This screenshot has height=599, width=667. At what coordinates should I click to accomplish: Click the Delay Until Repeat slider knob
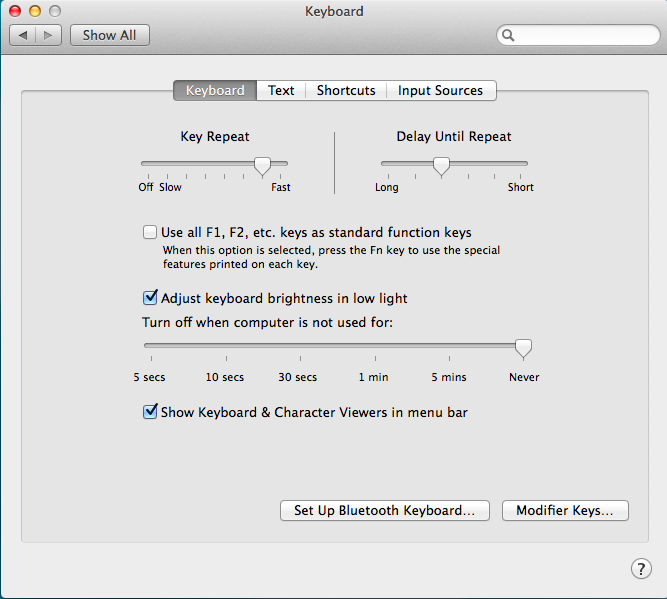440,165
